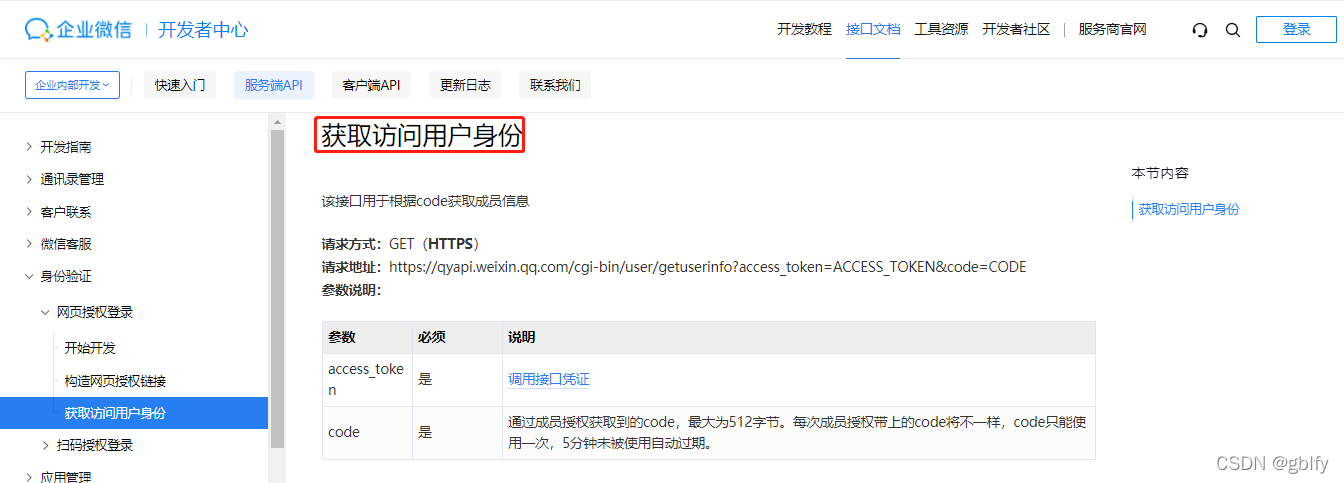Click the access_token parameter cell
This screenshot has width=1344, height=483.
(366, 379)
